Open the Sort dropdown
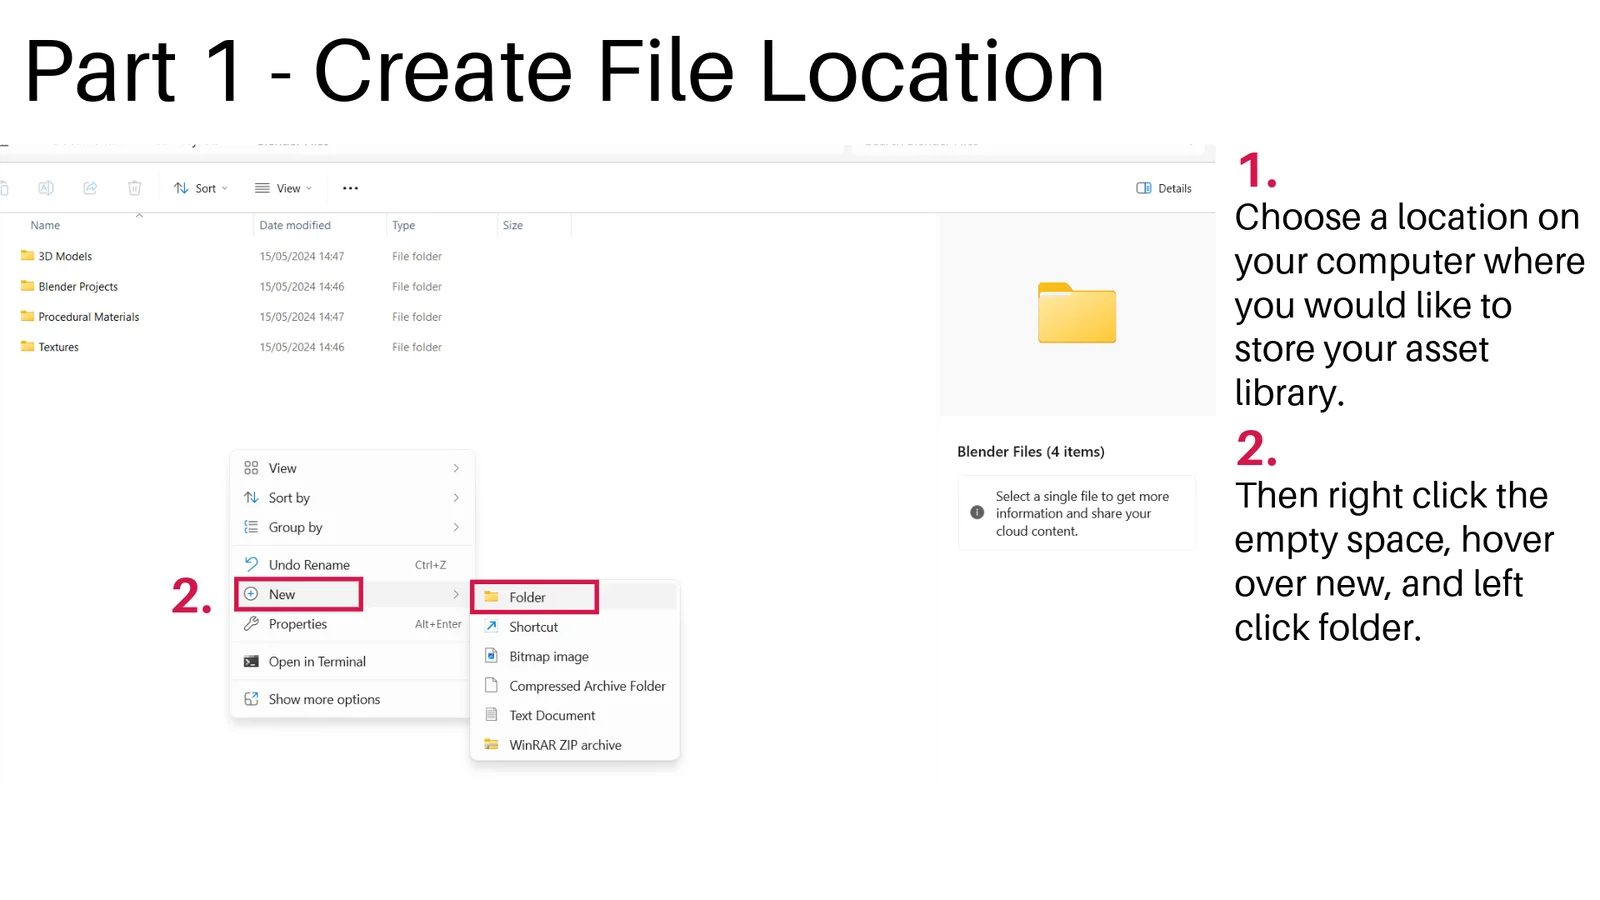 [x=200, y=187]
